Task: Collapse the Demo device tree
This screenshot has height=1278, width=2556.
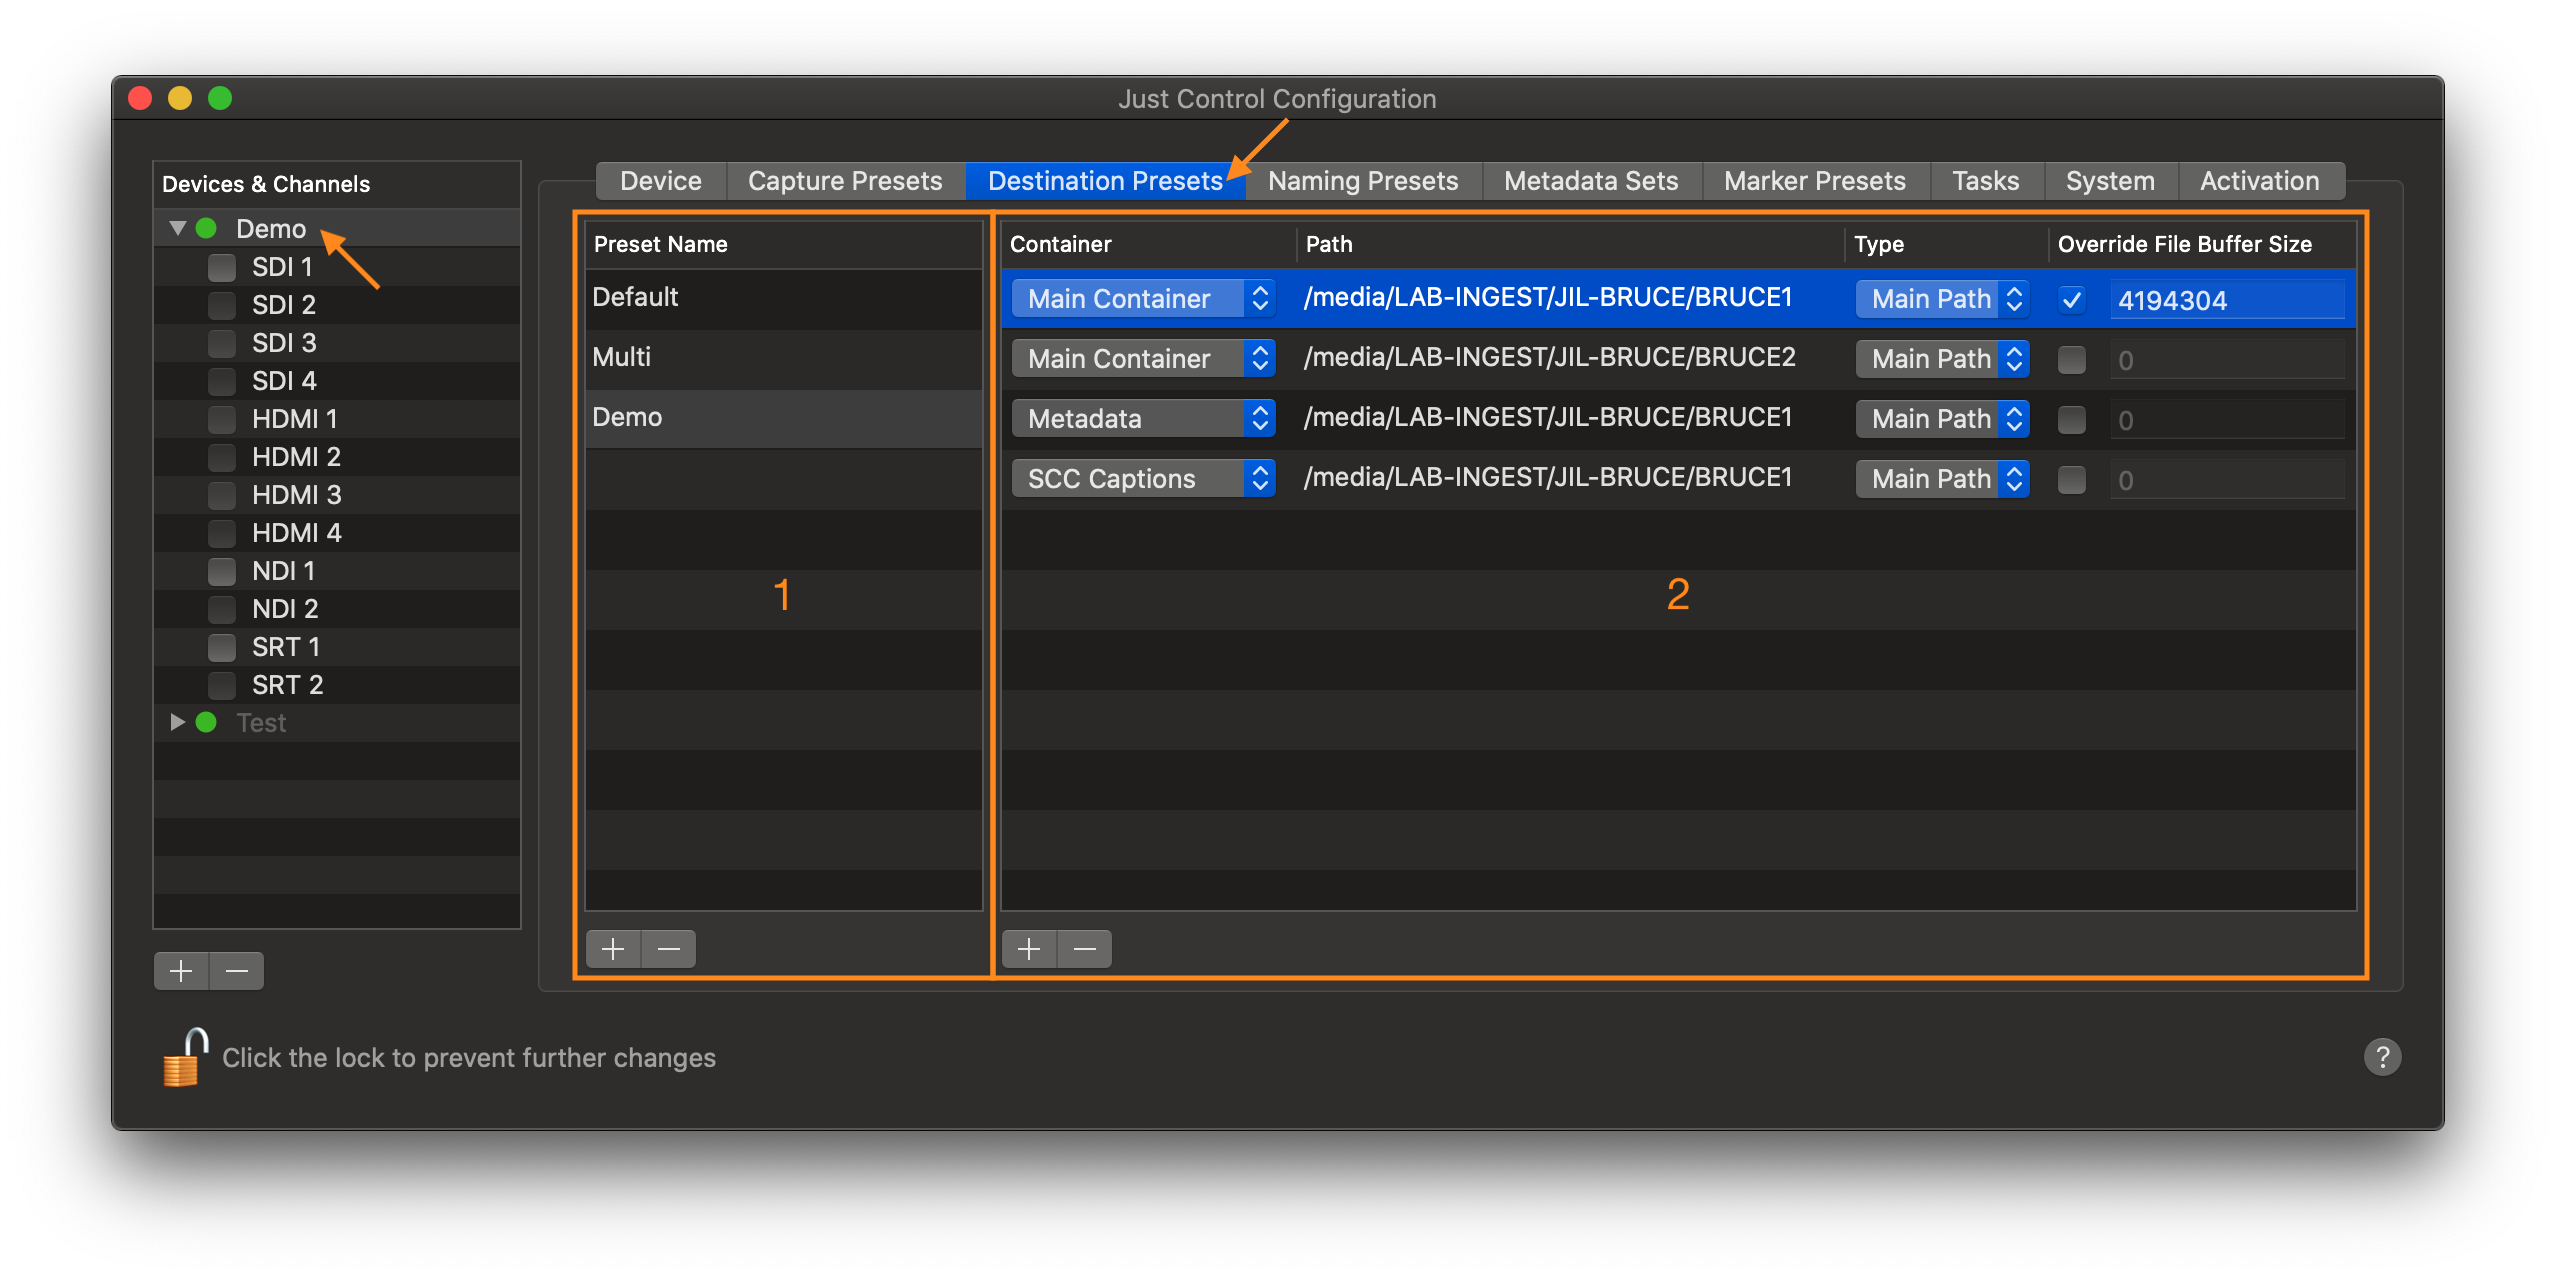Action: 178,228
